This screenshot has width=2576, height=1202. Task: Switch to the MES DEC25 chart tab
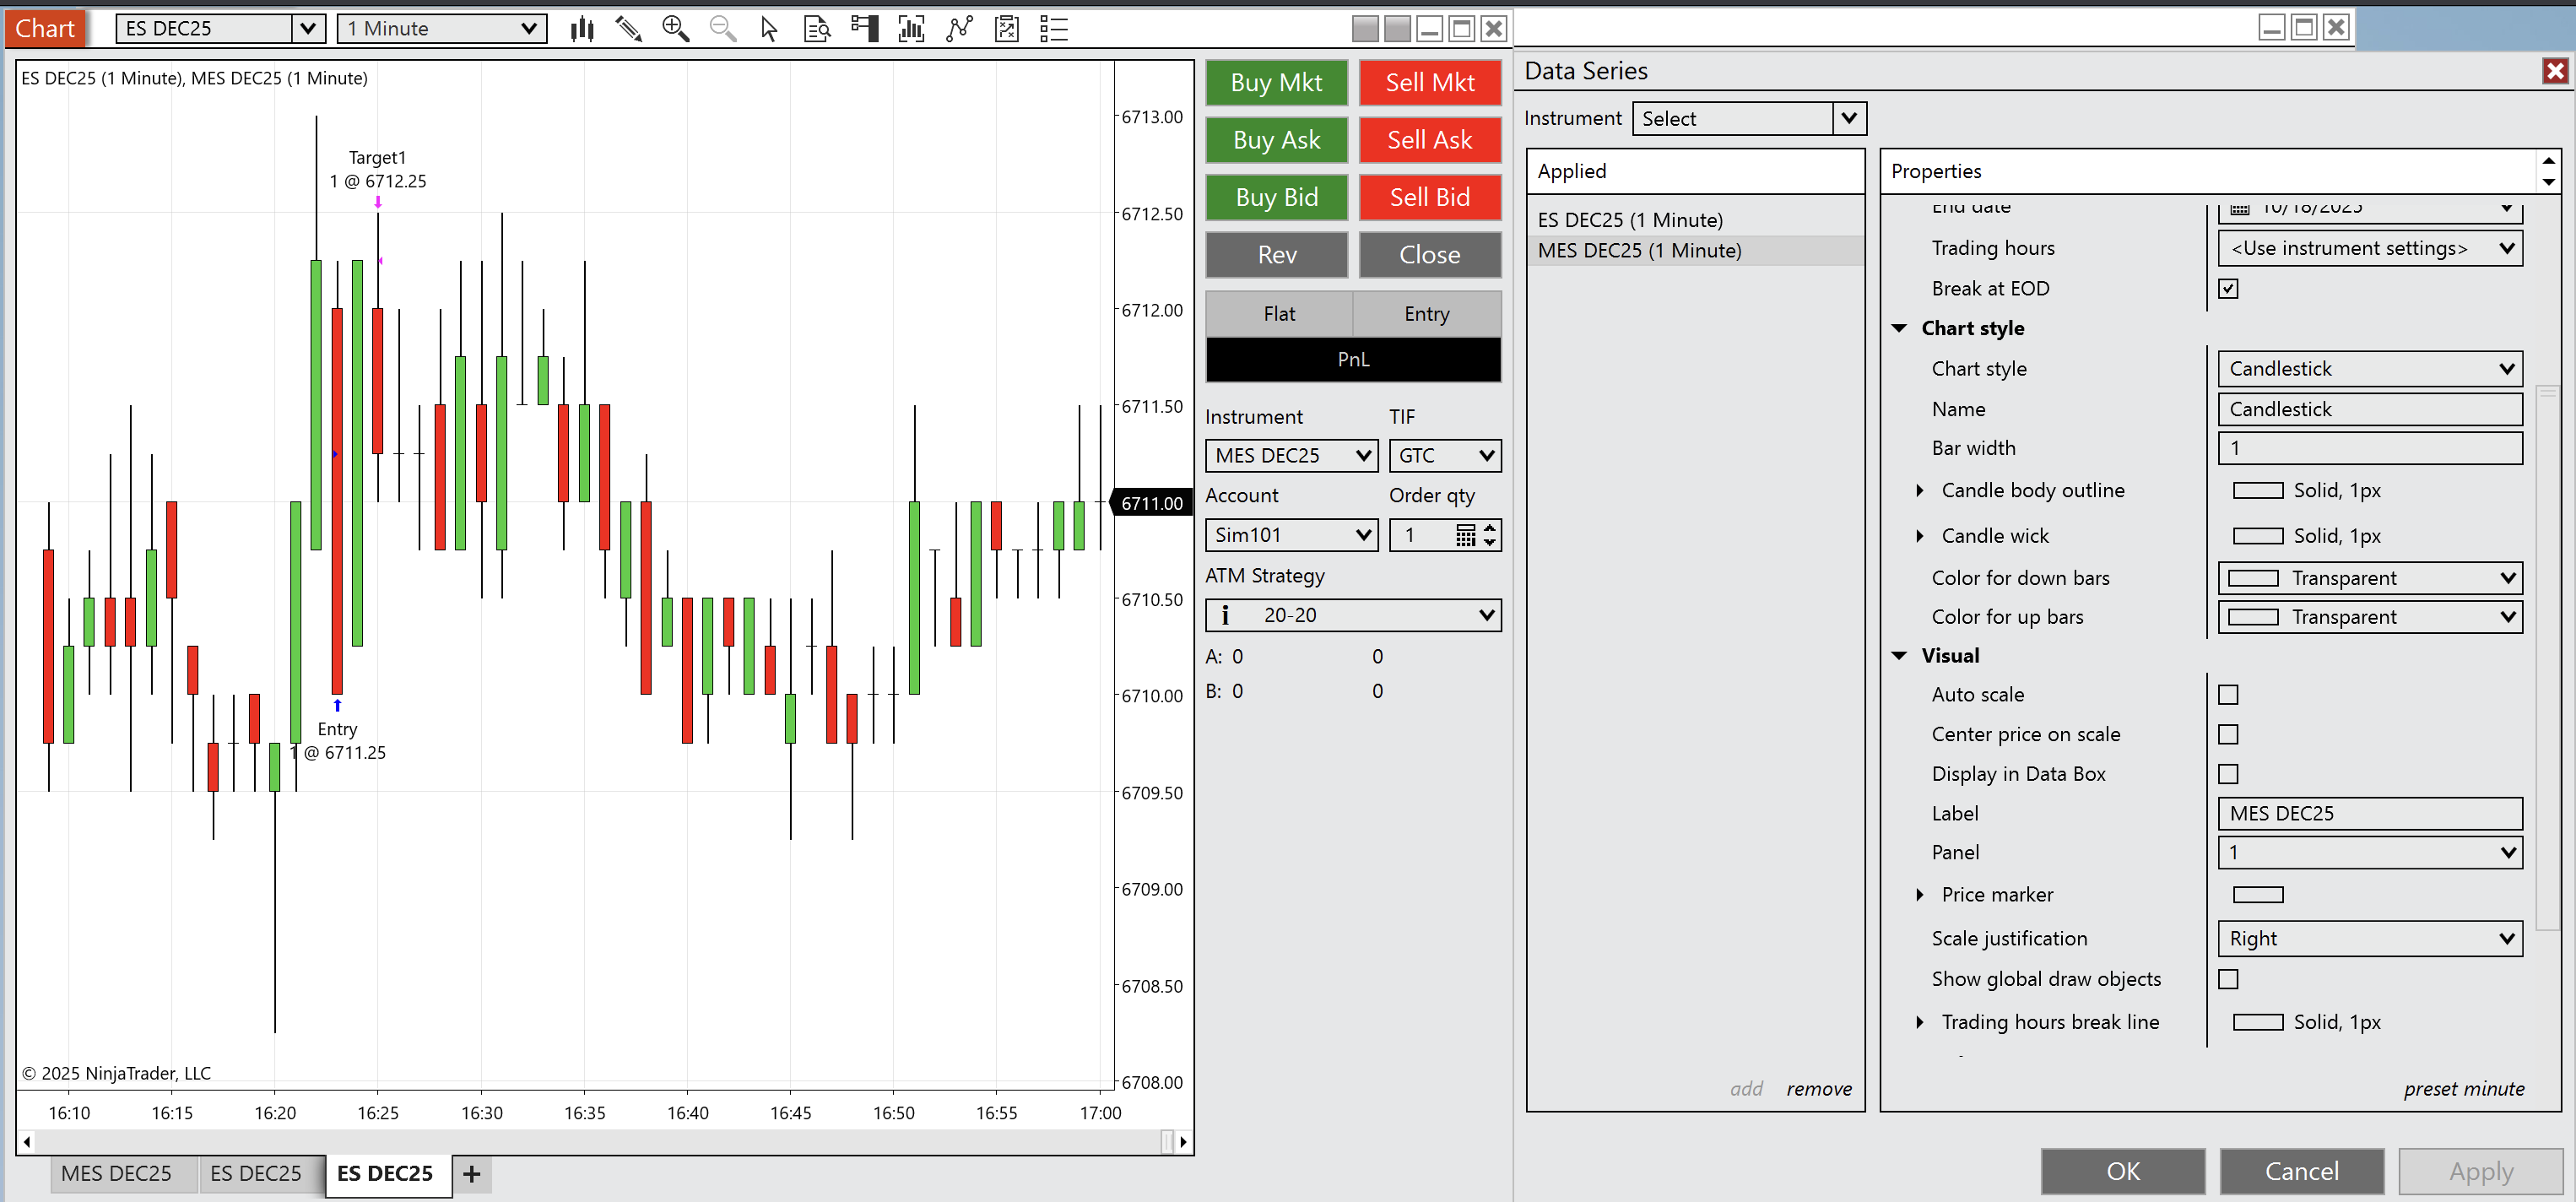click(116, 1173)
